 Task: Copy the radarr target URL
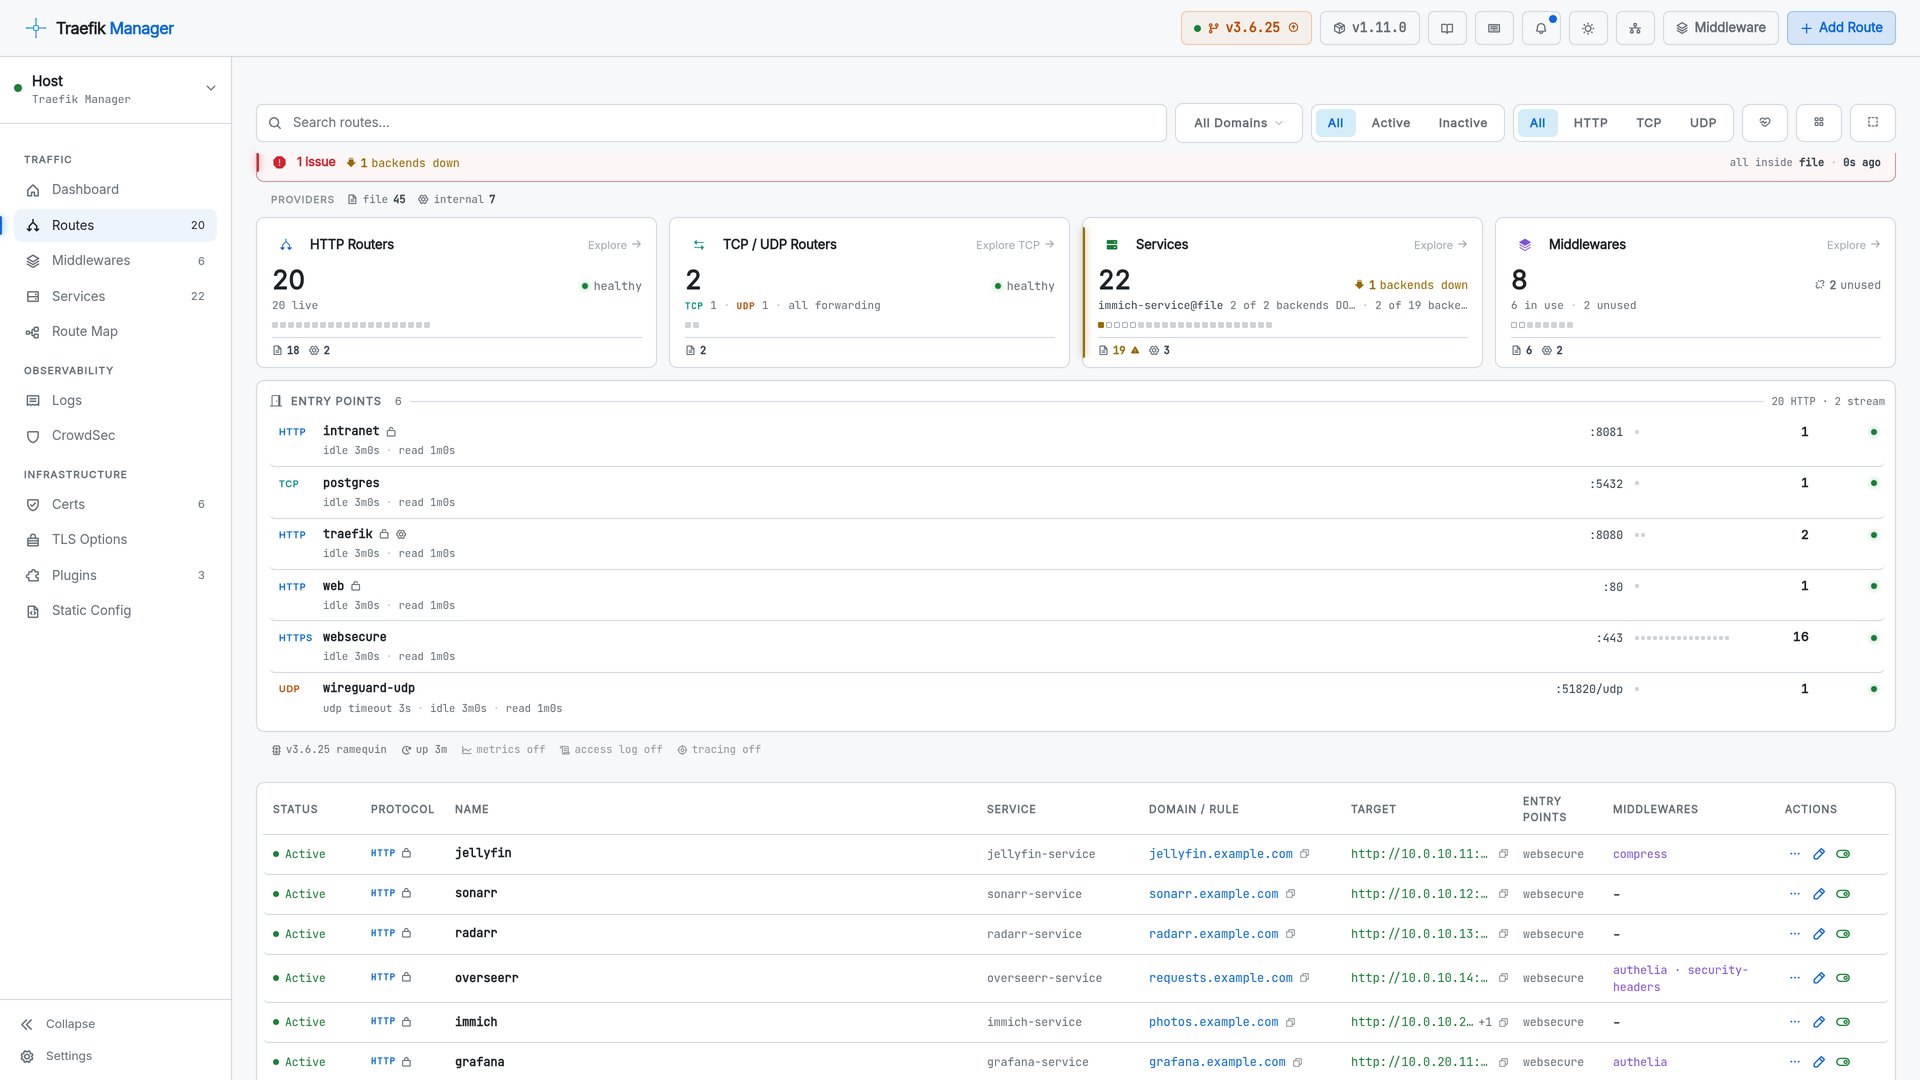coord(1503,934)
